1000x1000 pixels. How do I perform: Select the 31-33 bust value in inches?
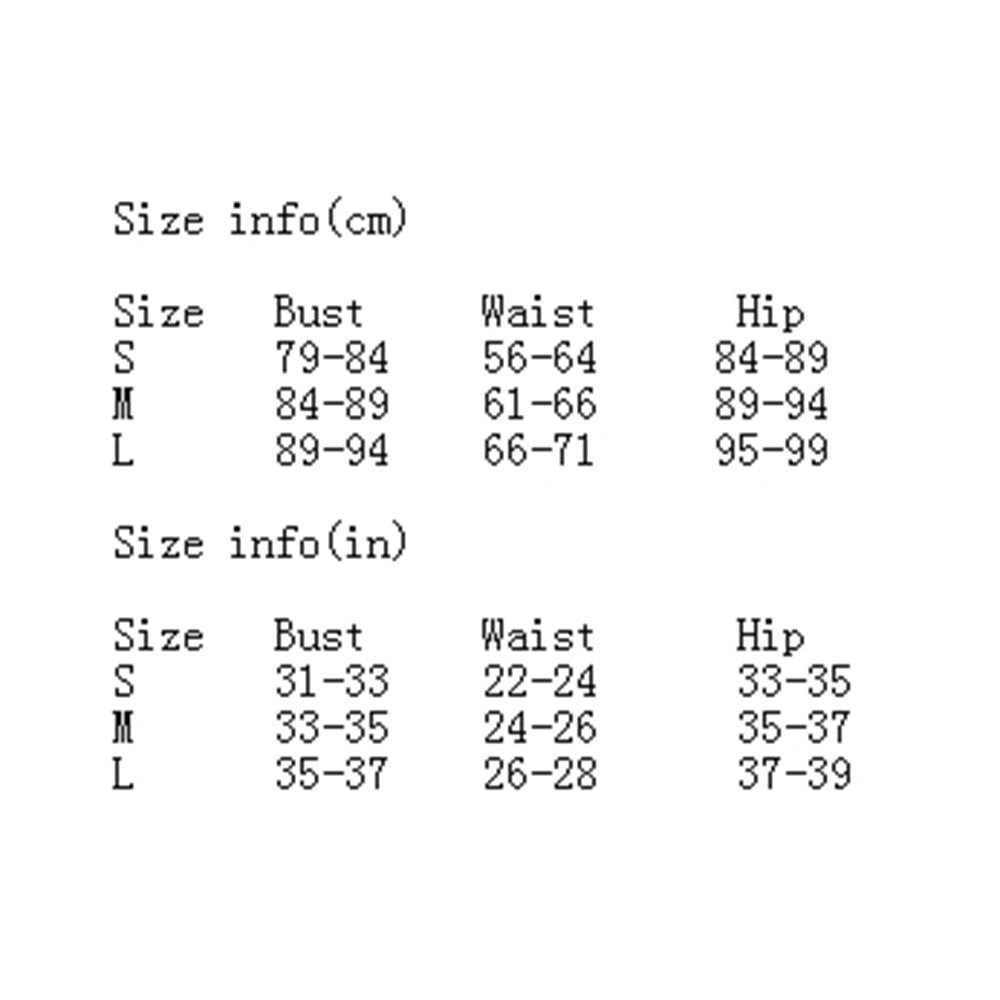[331, 682]
